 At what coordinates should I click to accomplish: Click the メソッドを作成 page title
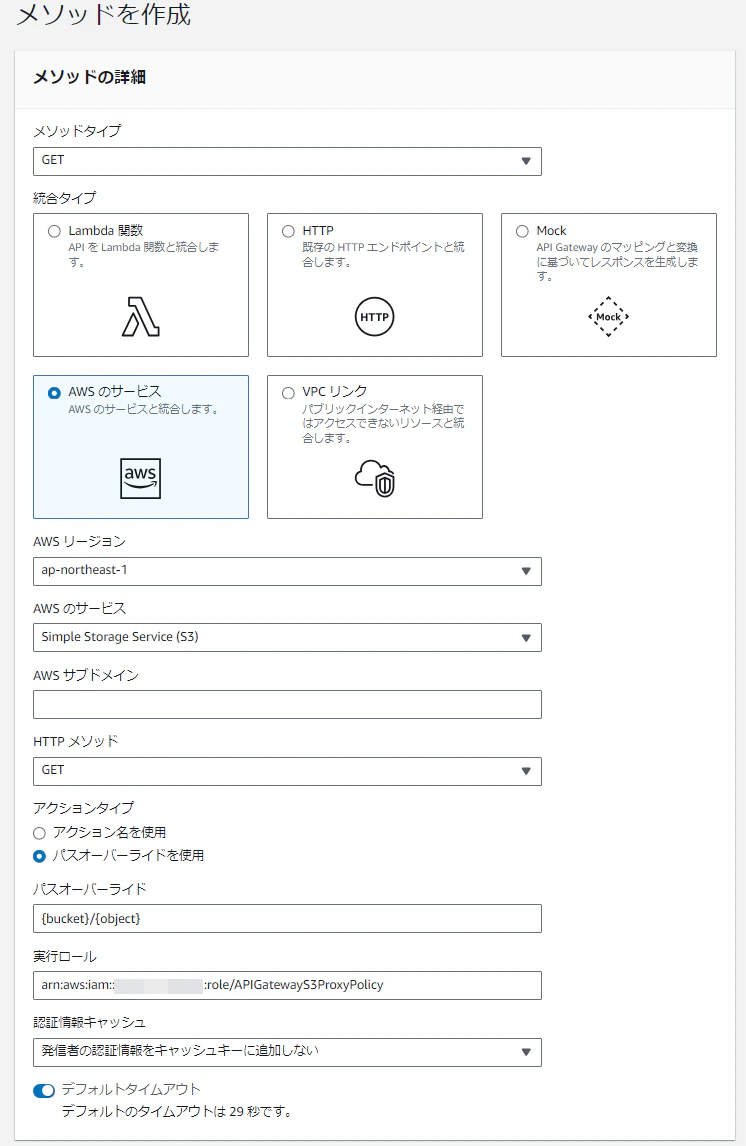point(104,14)
